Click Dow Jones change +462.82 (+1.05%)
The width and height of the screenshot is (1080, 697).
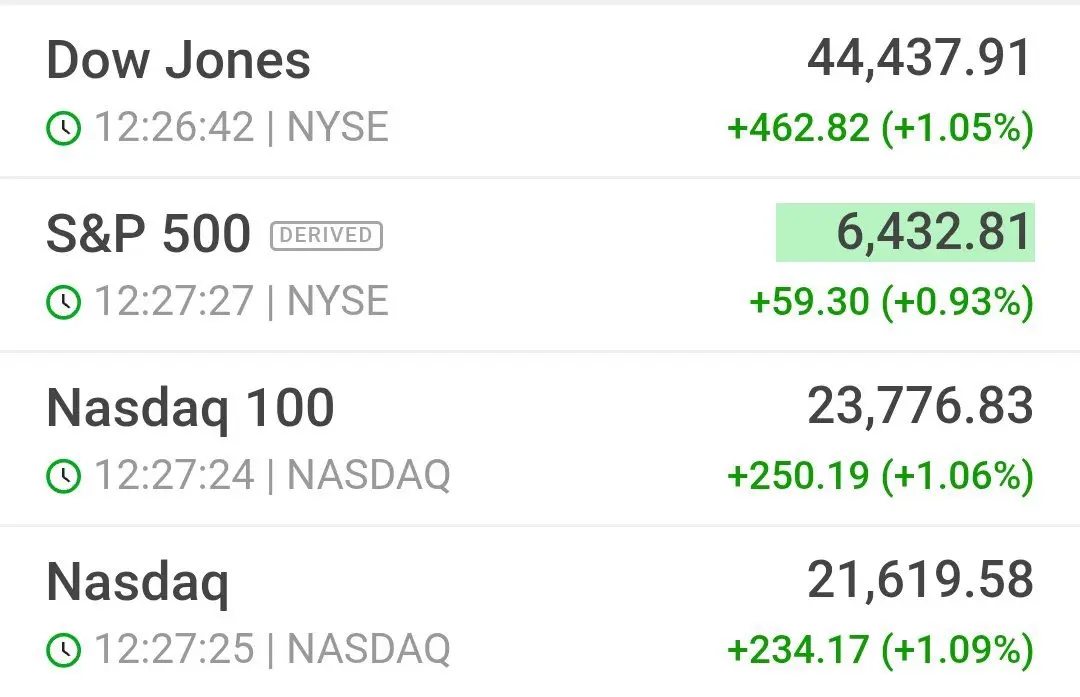point(881,128)
